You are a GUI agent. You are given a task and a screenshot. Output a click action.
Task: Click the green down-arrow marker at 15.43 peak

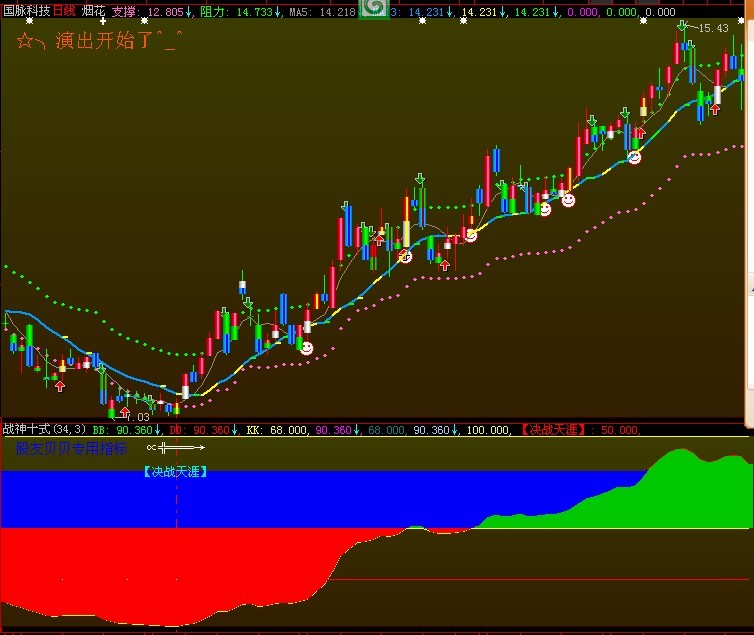[x=682, y=25]
